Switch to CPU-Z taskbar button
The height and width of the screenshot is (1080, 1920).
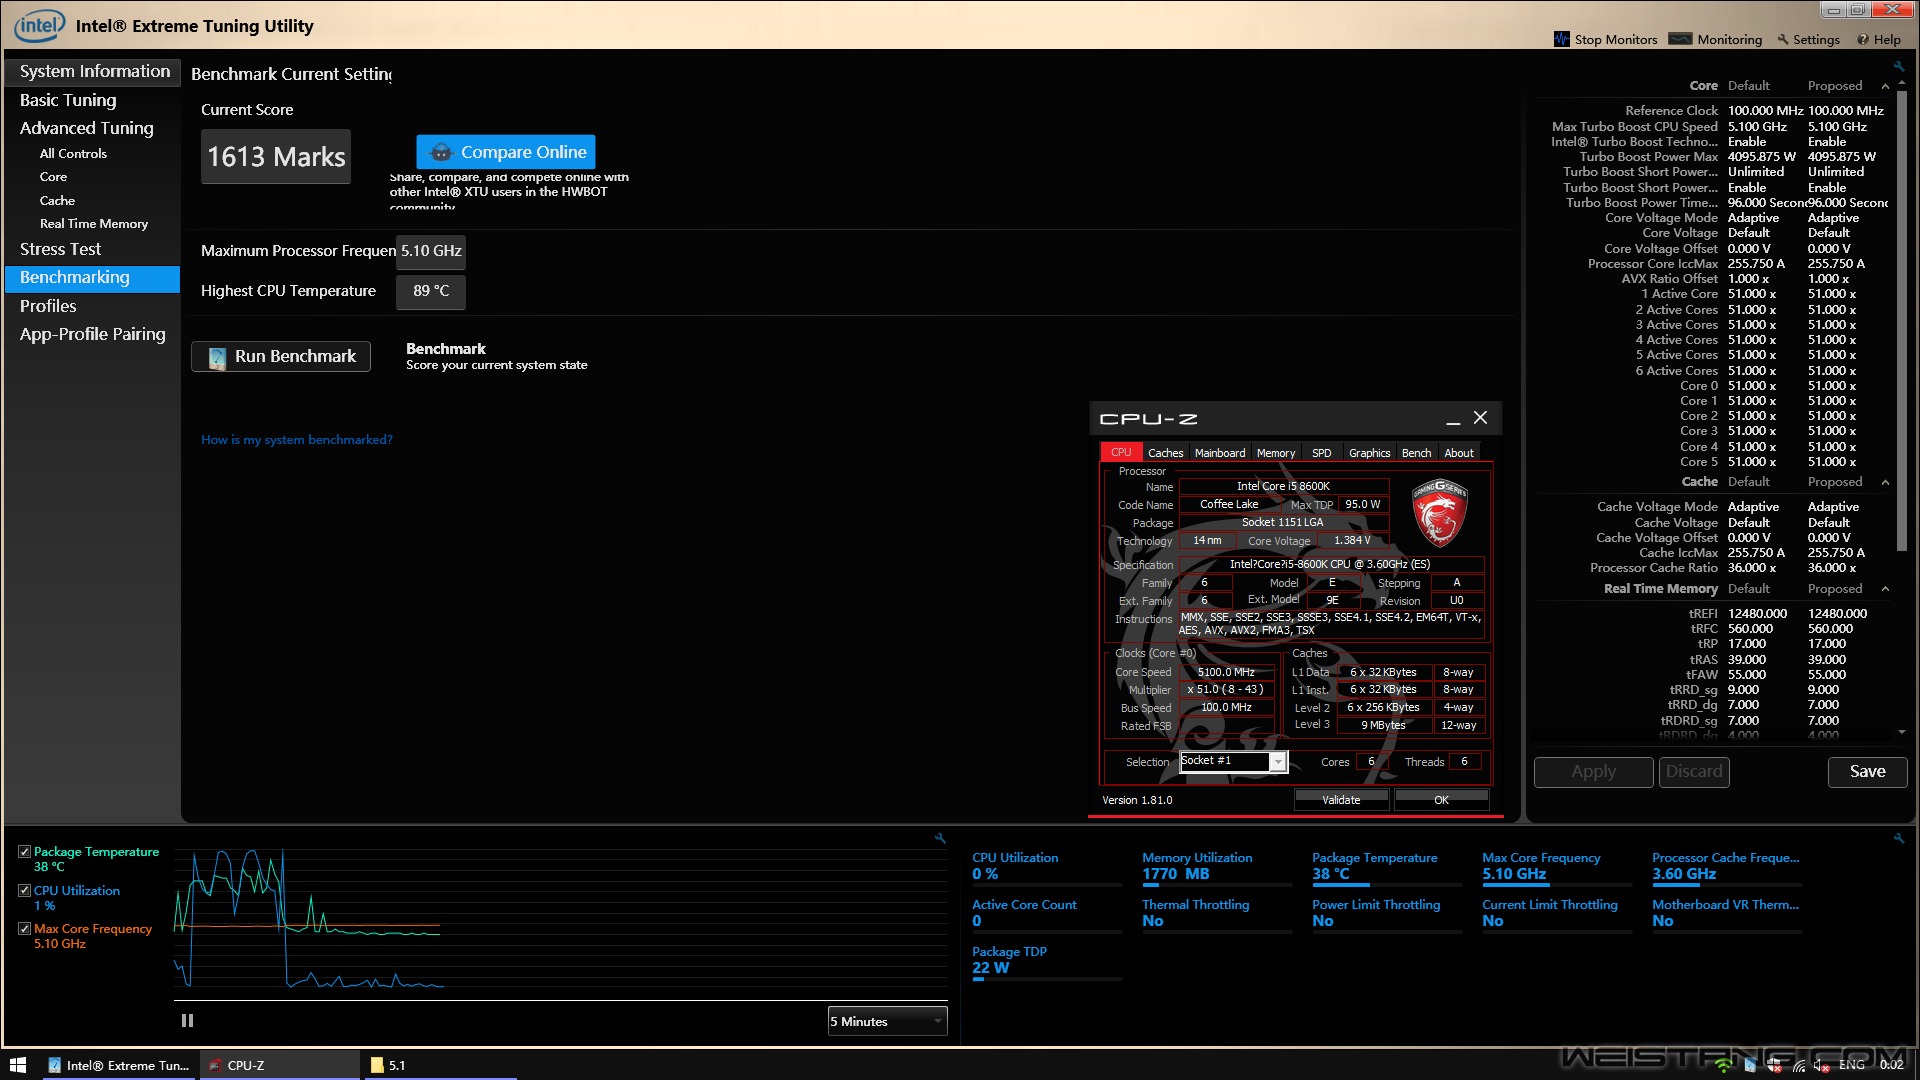coord(280,1065)
